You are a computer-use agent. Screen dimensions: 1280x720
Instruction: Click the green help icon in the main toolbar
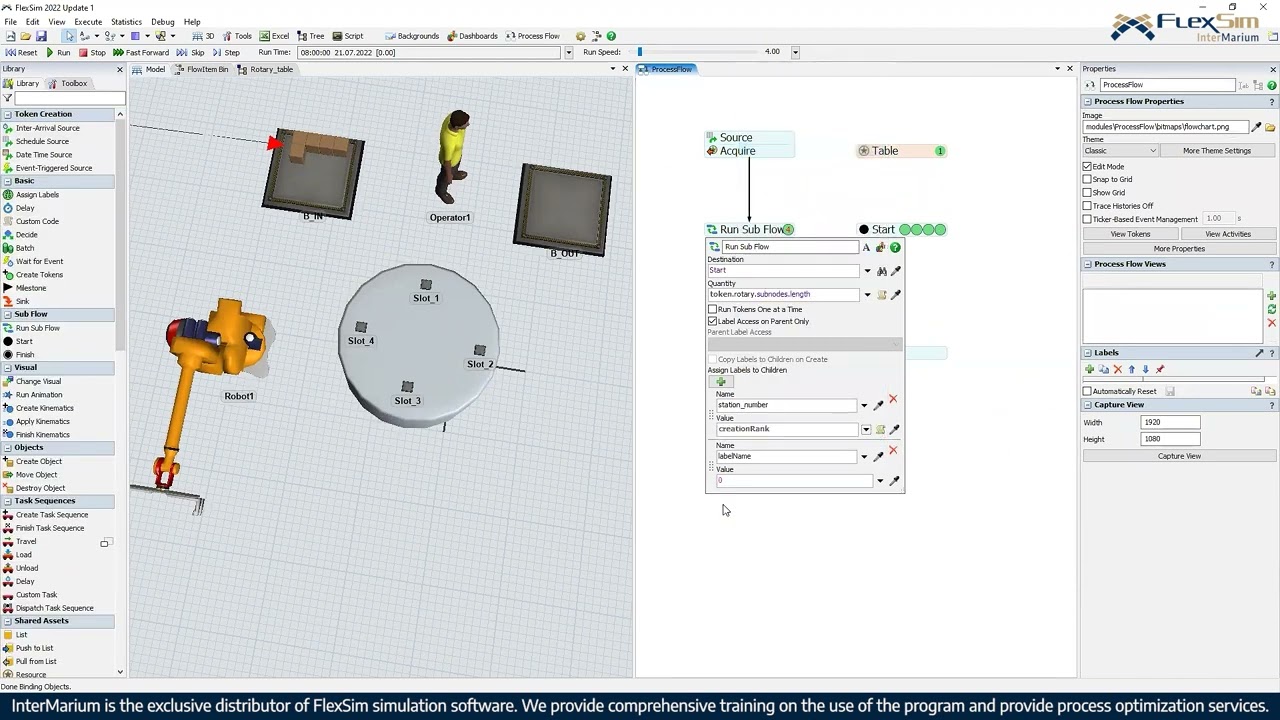pos(611,36)
